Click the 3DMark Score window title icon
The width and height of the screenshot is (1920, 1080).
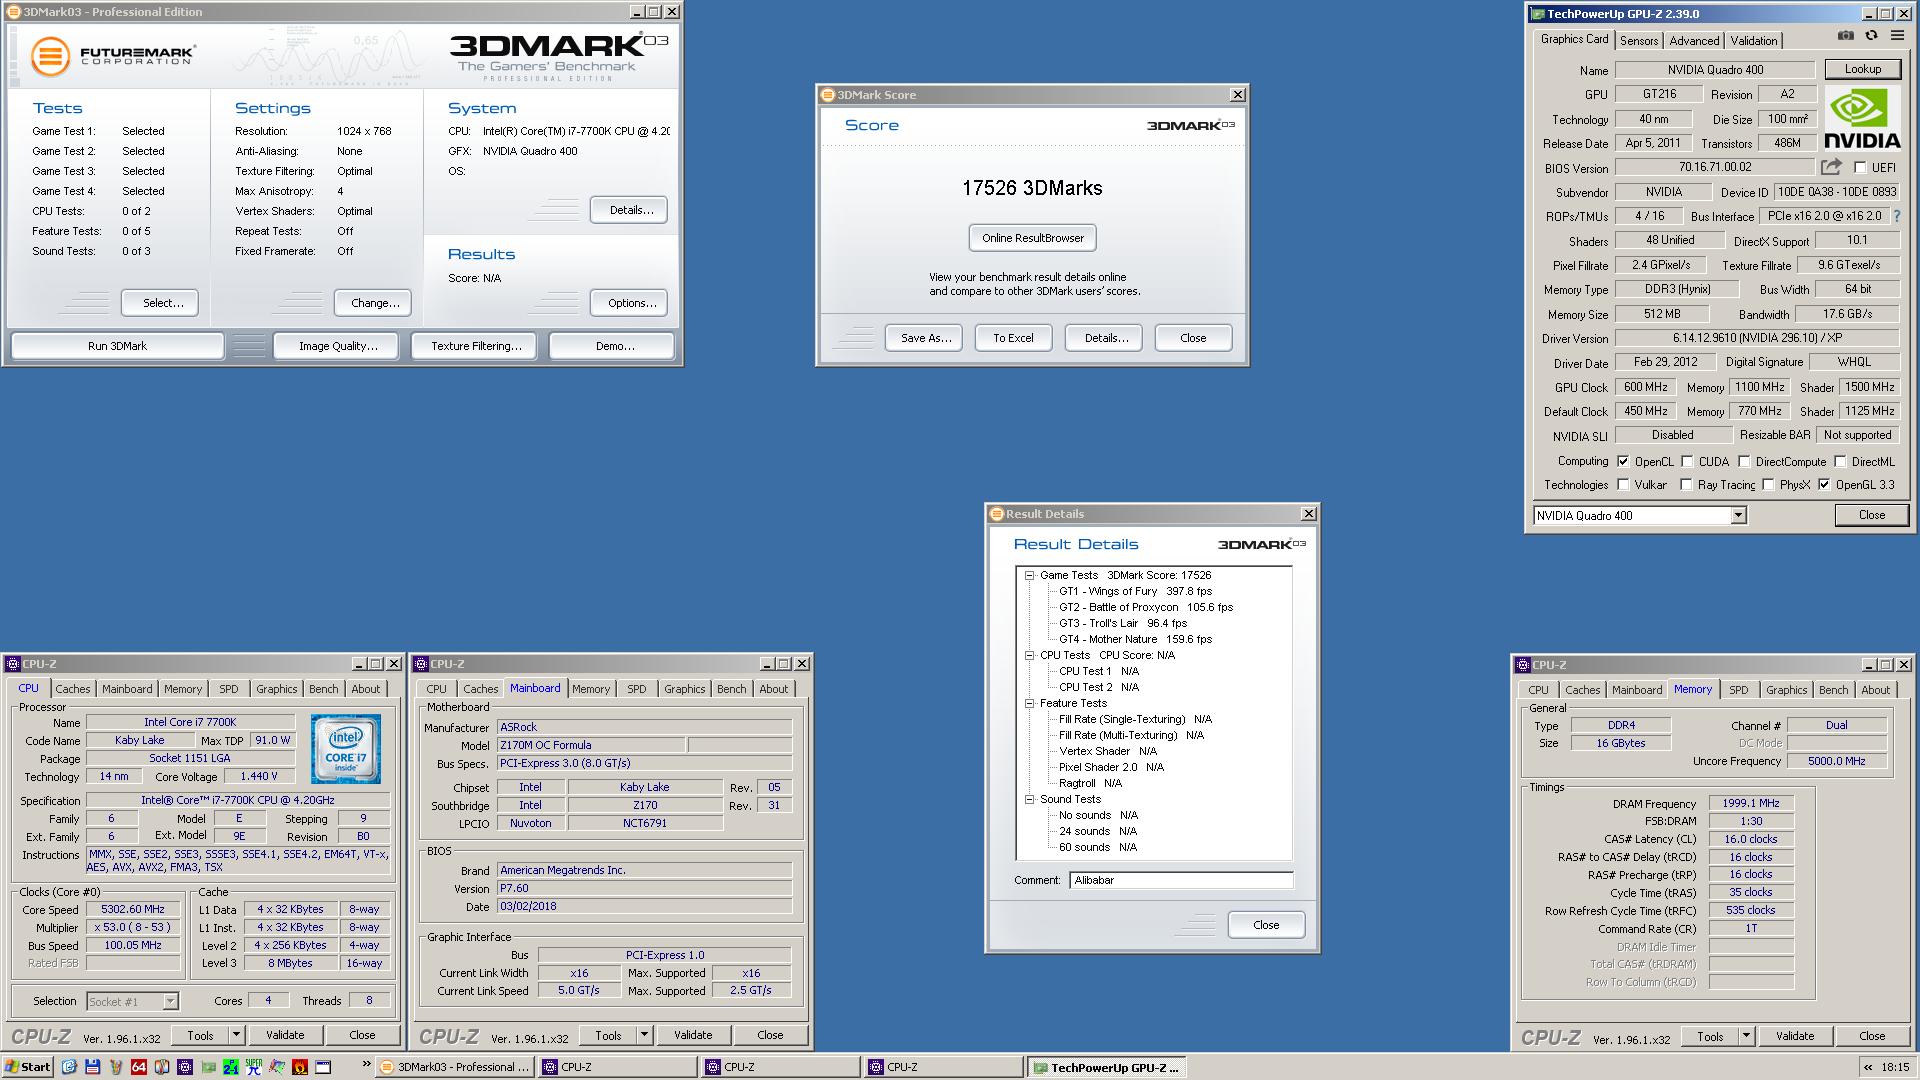[x=828, y=95]
